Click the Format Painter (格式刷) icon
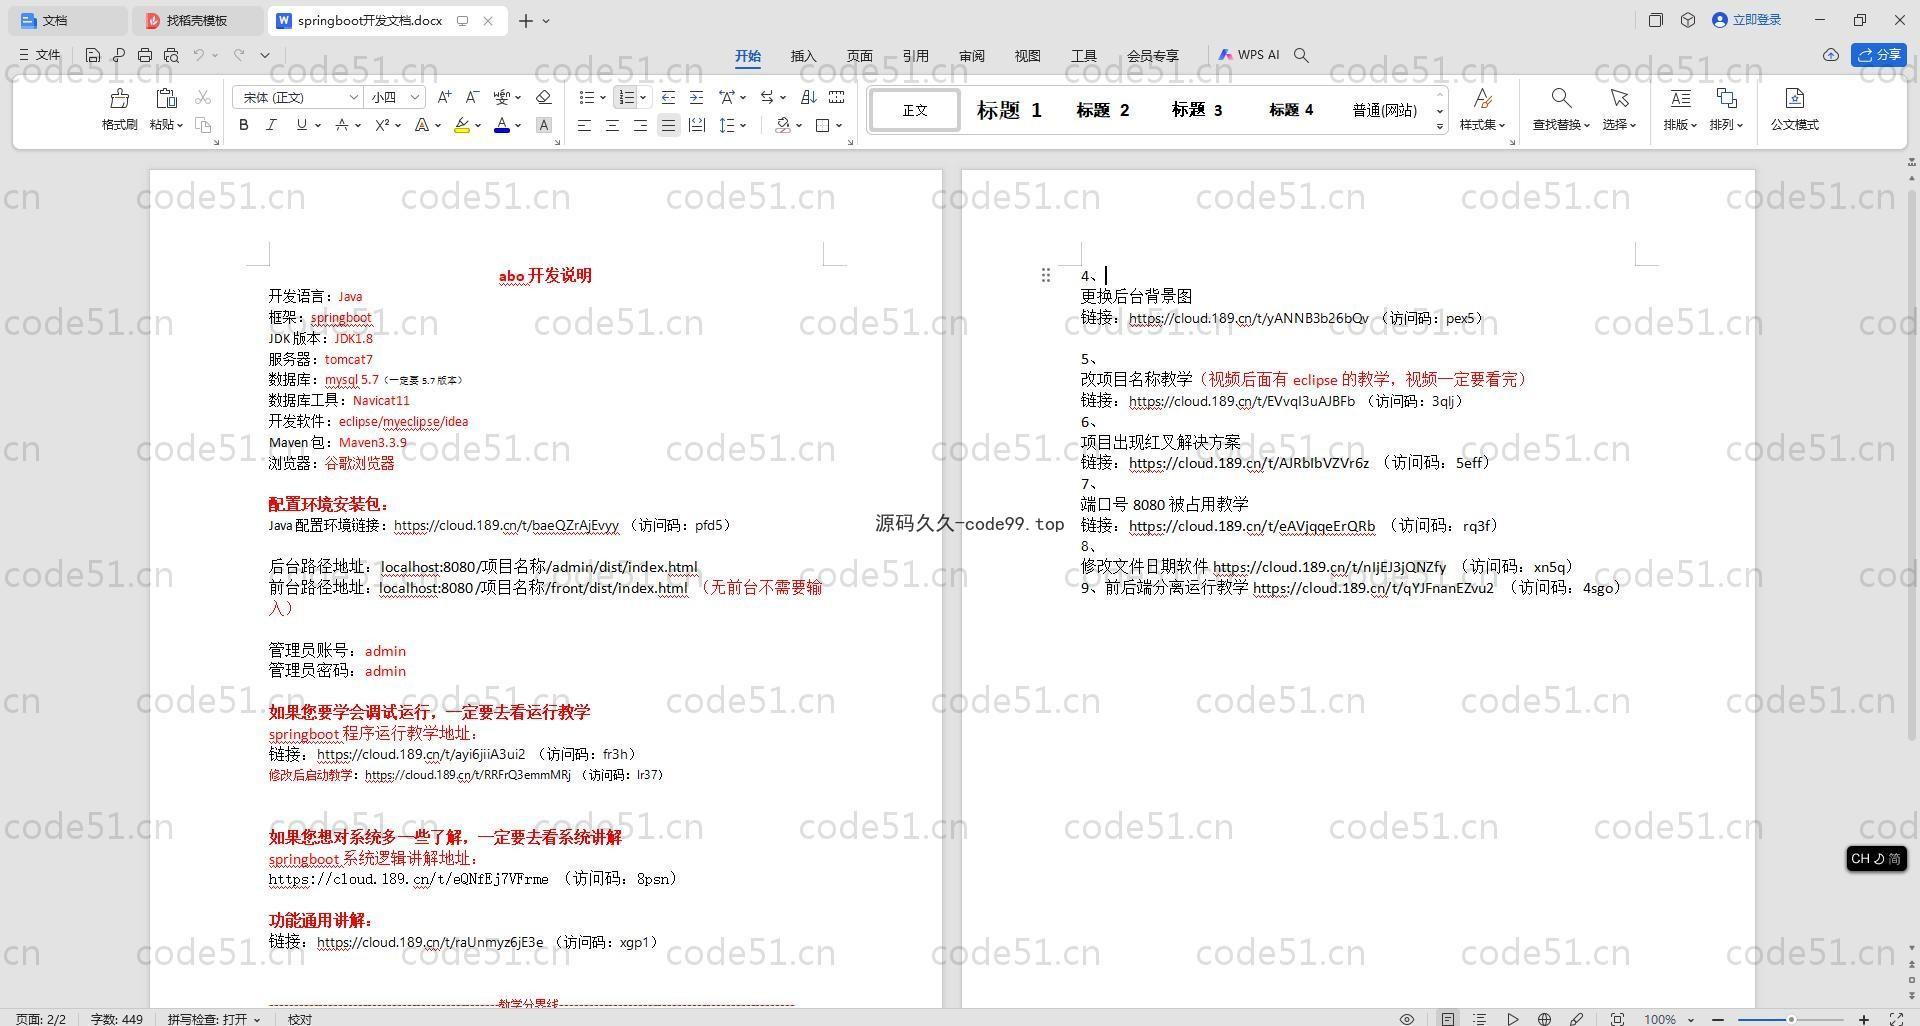Viewport: 1920px width, 1026px height. click(120, 98)
